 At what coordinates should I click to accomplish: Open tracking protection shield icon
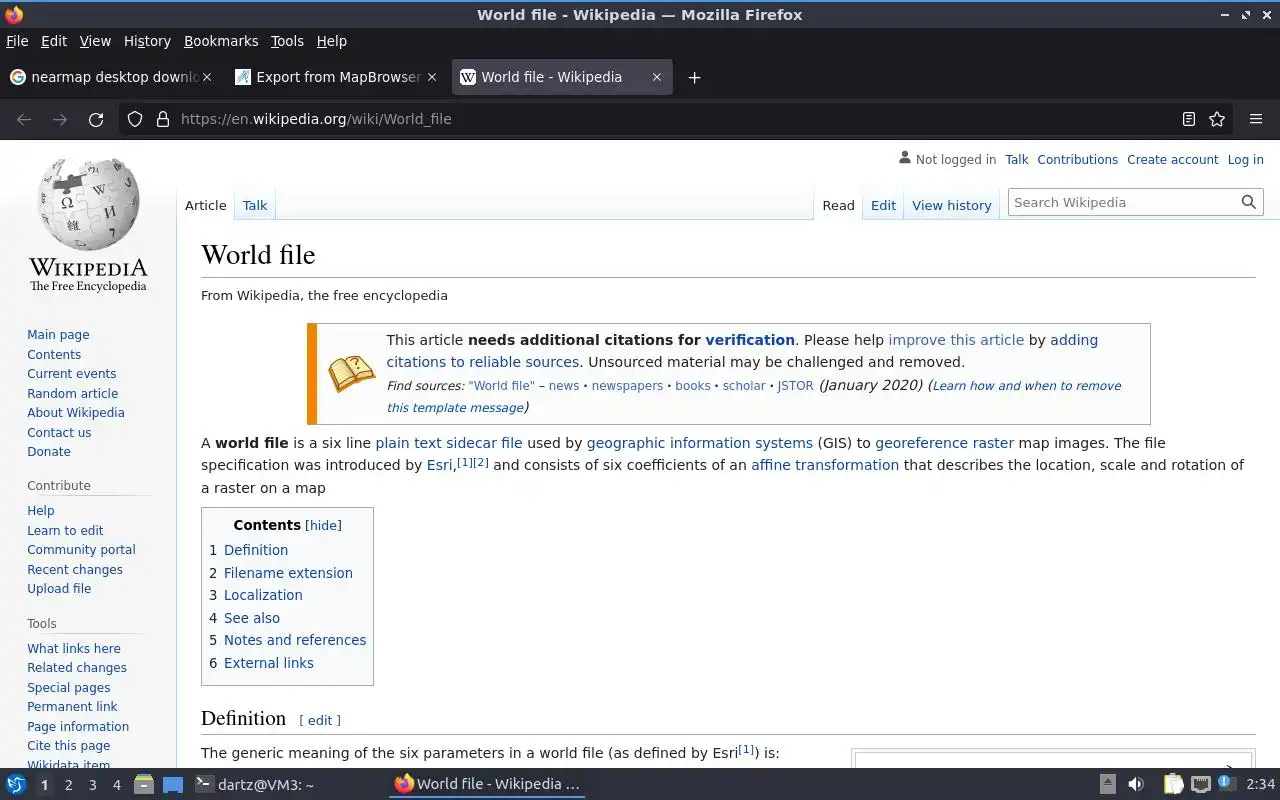[x=135, y=119]
